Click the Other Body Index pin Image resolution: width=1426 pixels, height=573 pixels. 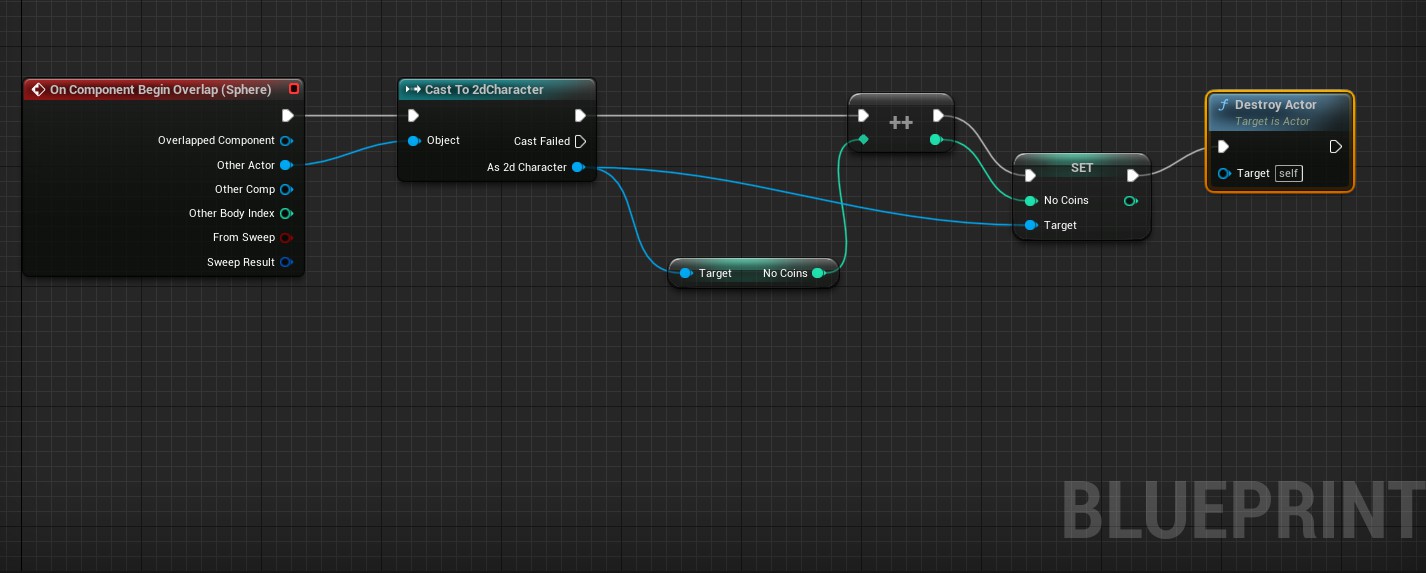click(286, 213)
